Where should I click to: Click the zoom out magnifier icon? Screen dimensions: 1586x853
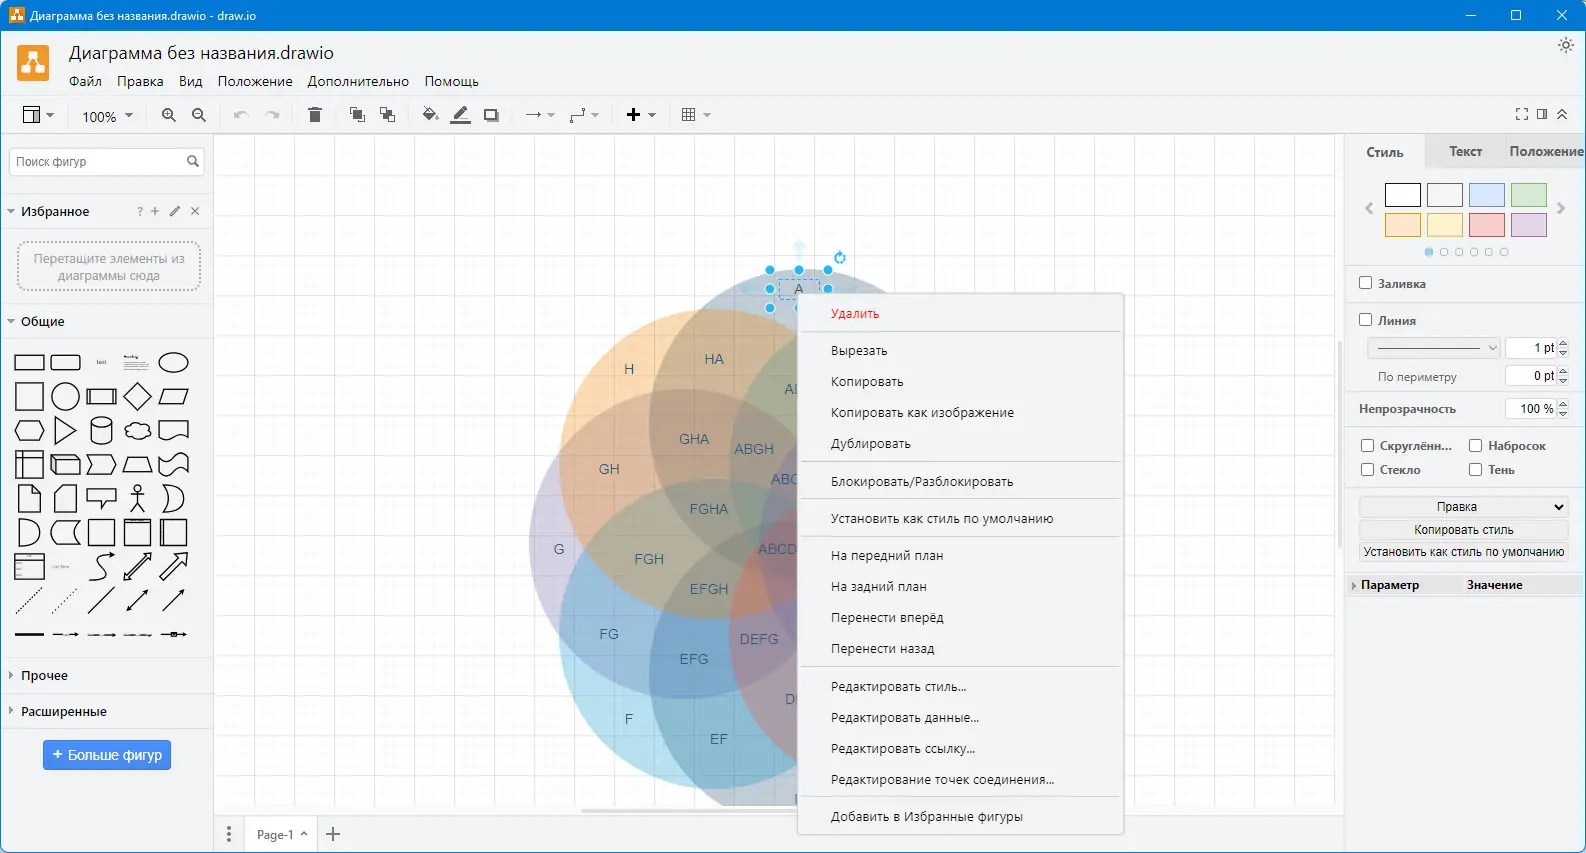pyautogui.click(x=199, y=115)
